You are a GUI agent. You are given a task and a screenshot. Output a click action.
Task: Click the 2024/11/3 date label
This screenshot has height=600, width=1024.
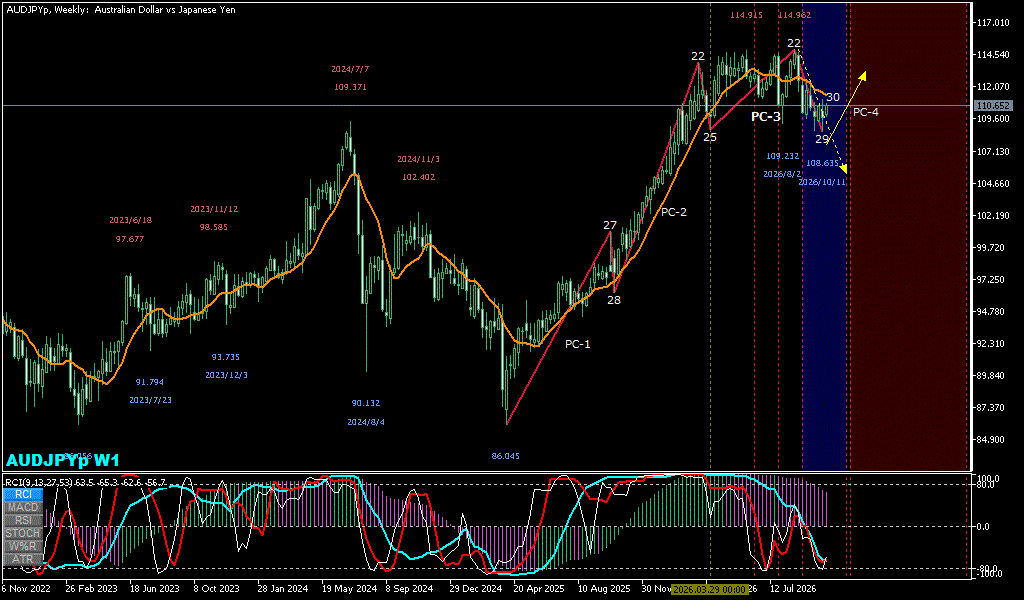point(419,159)
